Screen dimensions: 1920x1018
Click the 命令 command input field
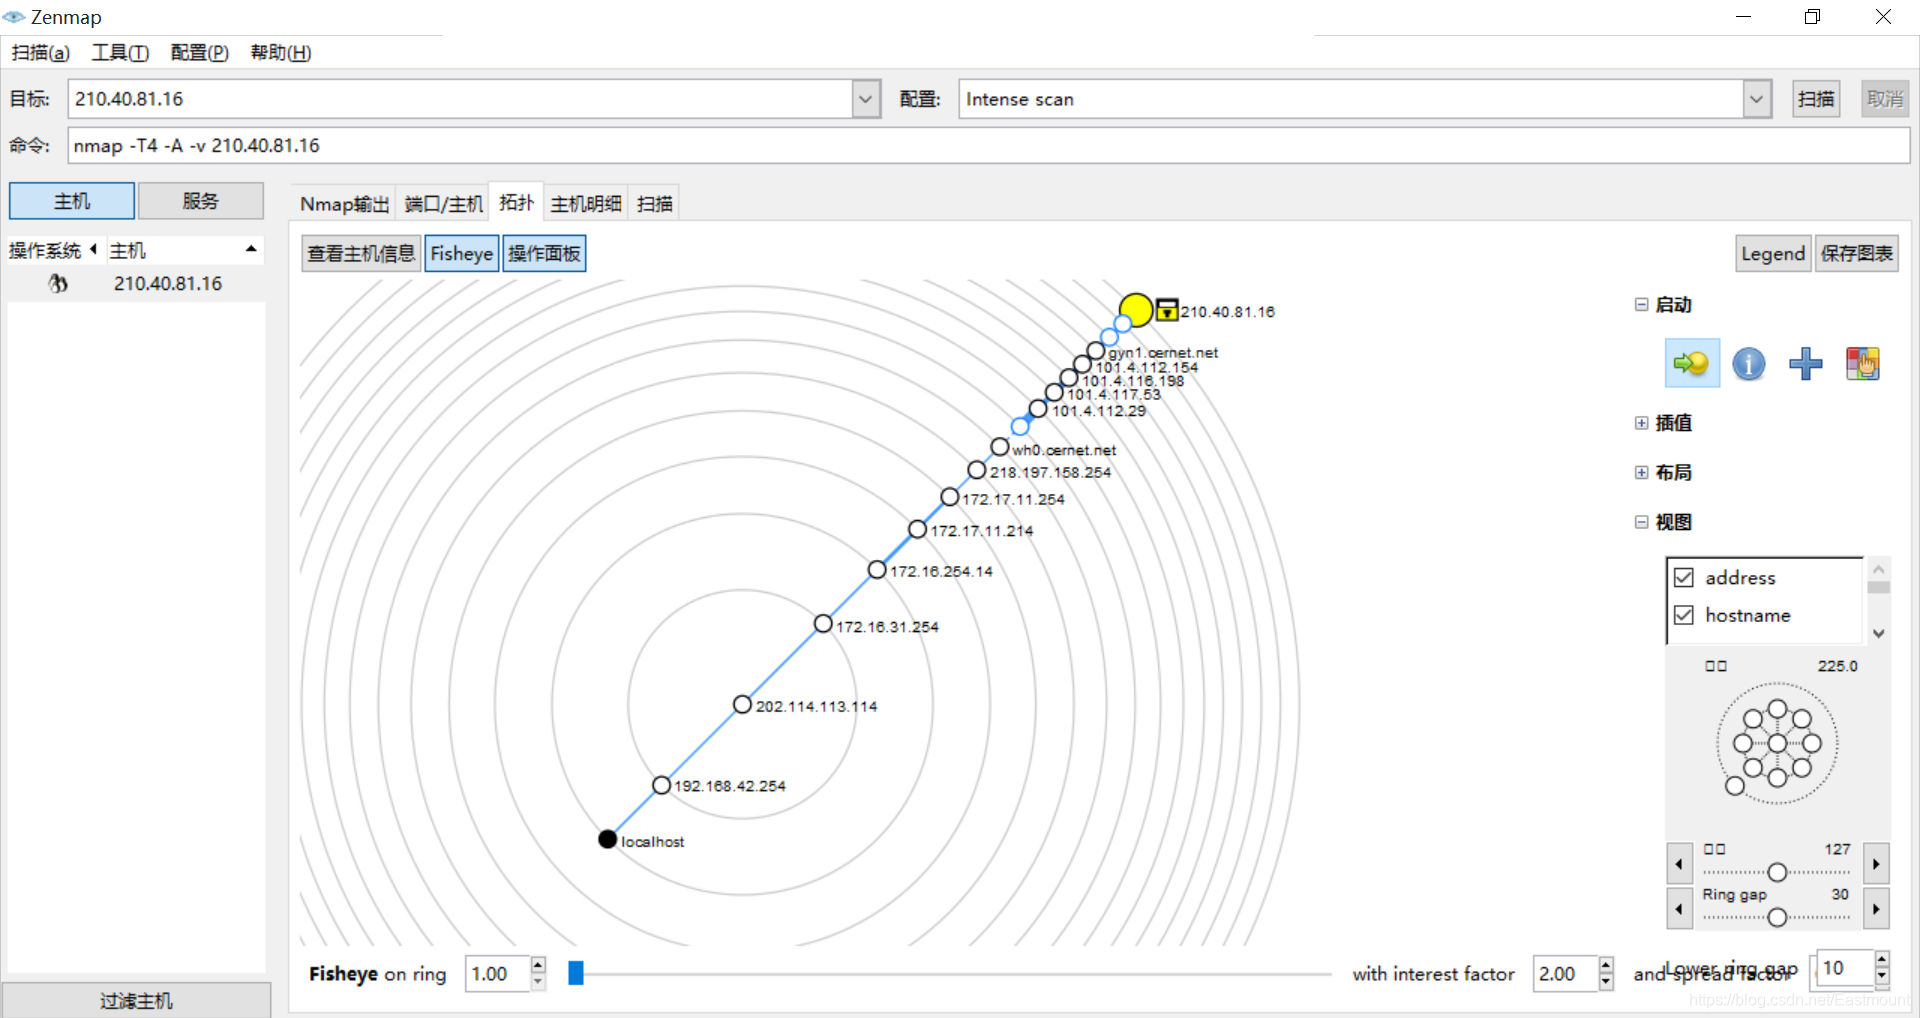coord(989,146)
